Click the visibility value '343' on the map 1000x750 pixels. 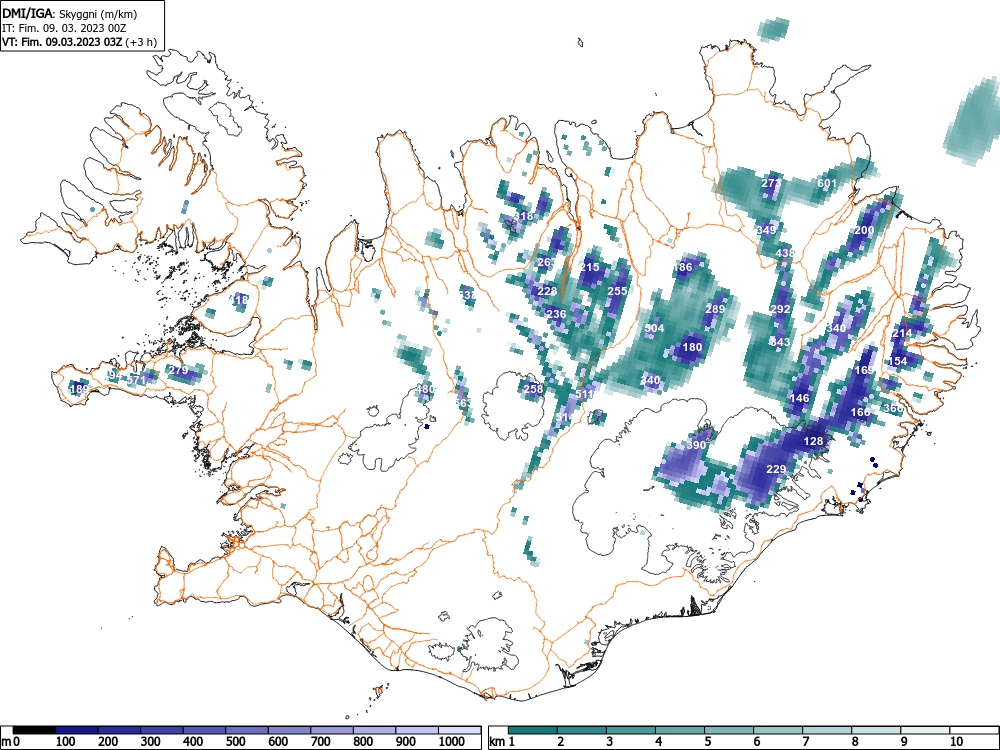[x=779, y=342]
